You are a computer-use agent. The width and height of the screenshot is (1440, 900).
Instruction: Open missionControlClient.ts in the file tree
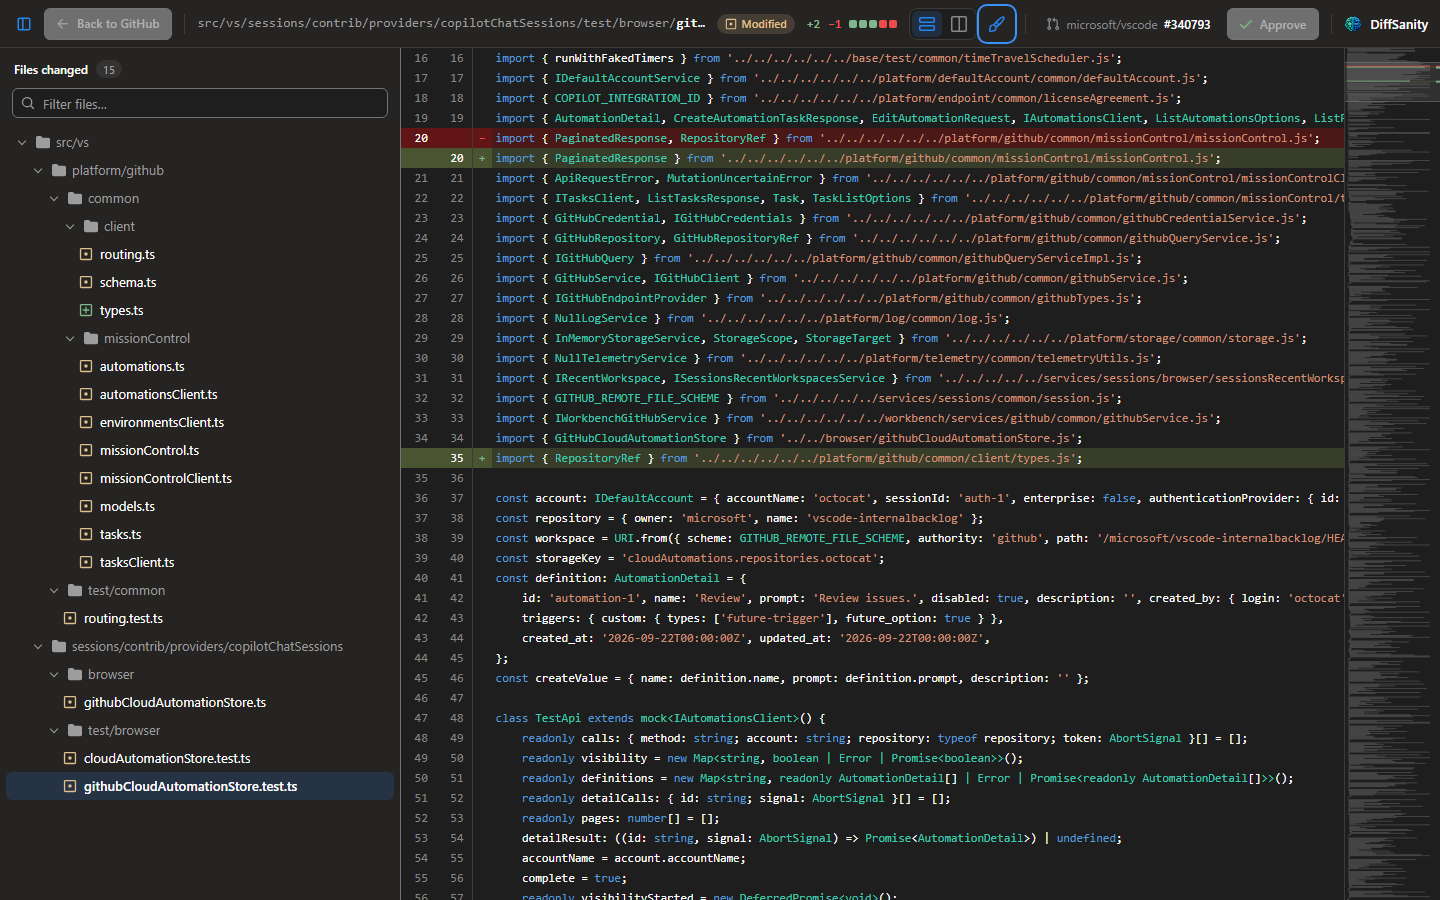pos(200,478)
